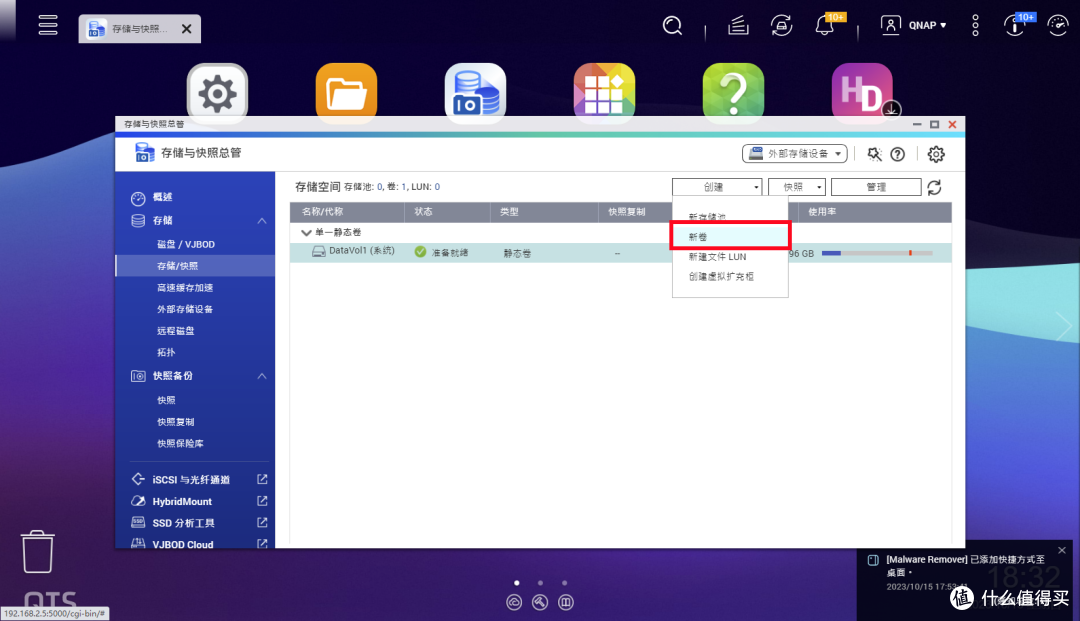Open Help Center question mark desktop icon

click(733, 94)
